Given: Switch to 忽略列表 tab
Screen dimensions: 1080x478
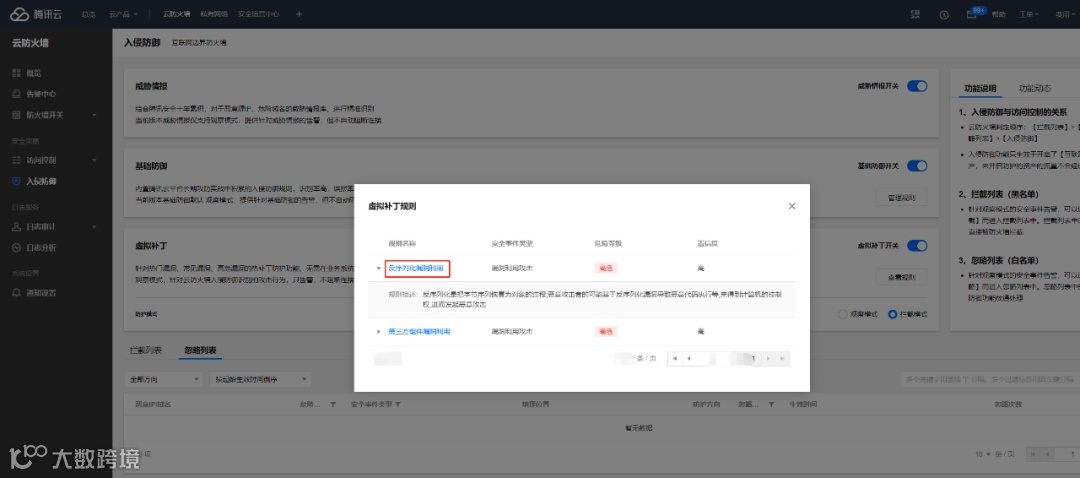Looking at the screenshot, I should point(200,351).
